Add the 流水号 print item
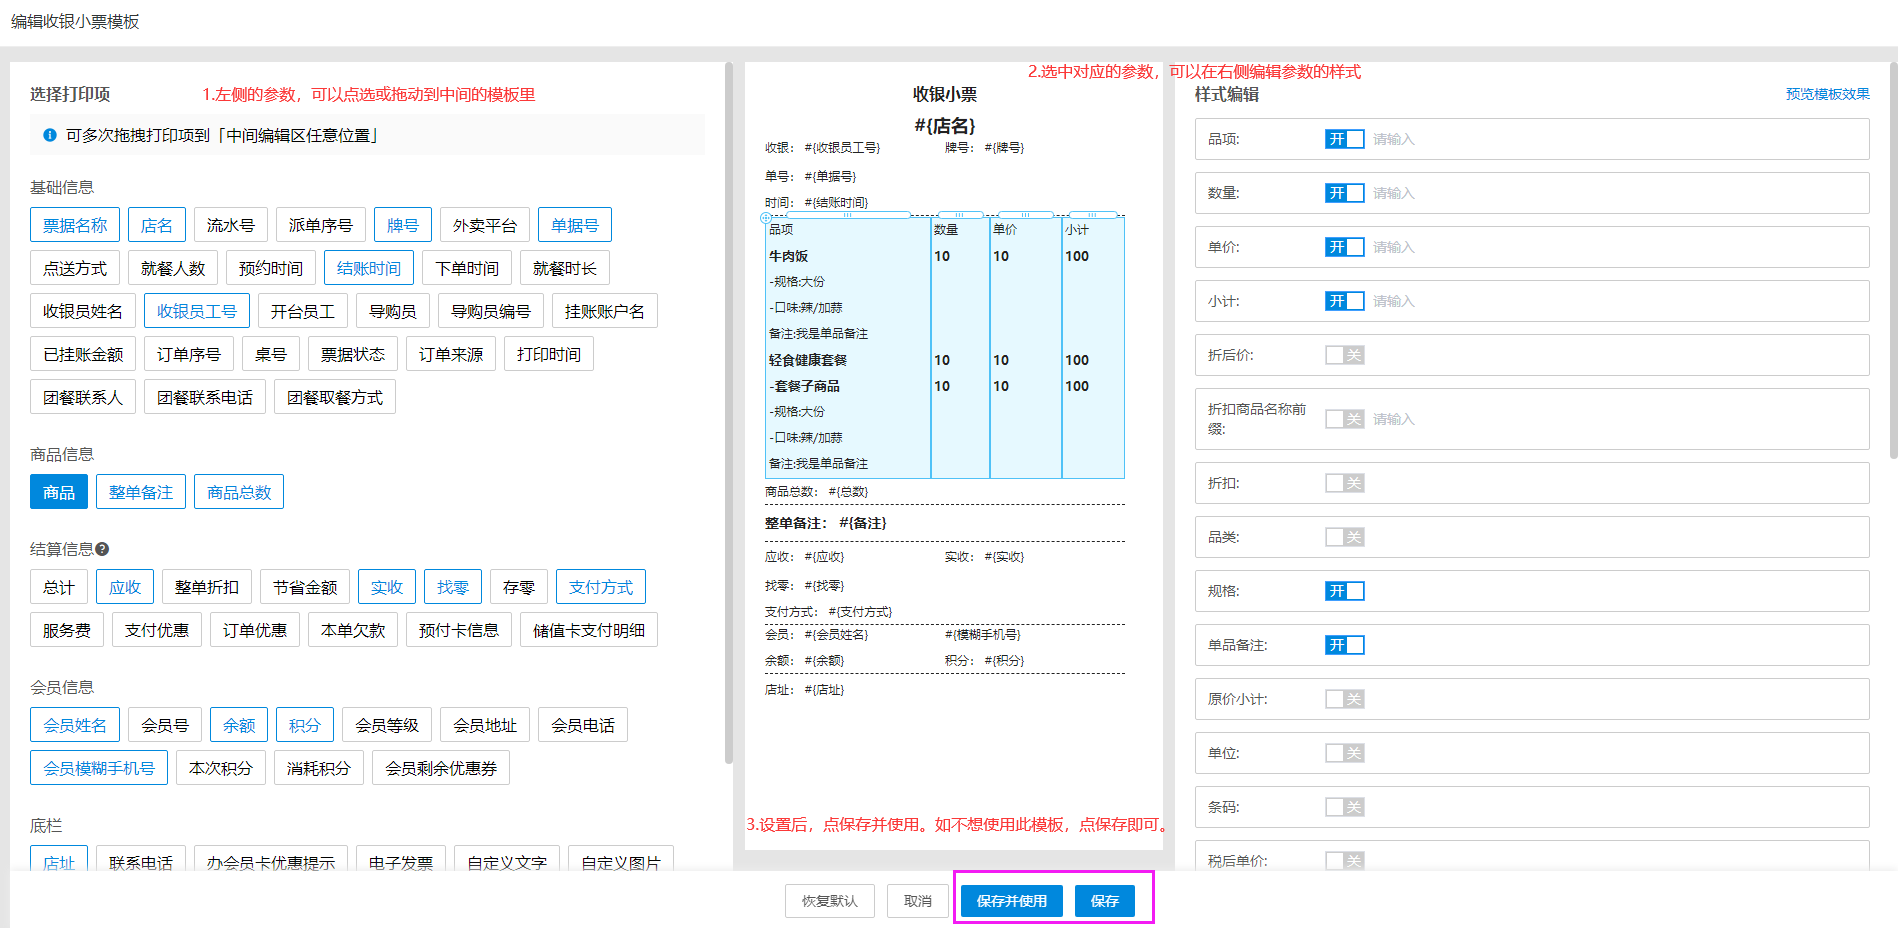This screenshot has height=928, width=1898. (230, 225)
